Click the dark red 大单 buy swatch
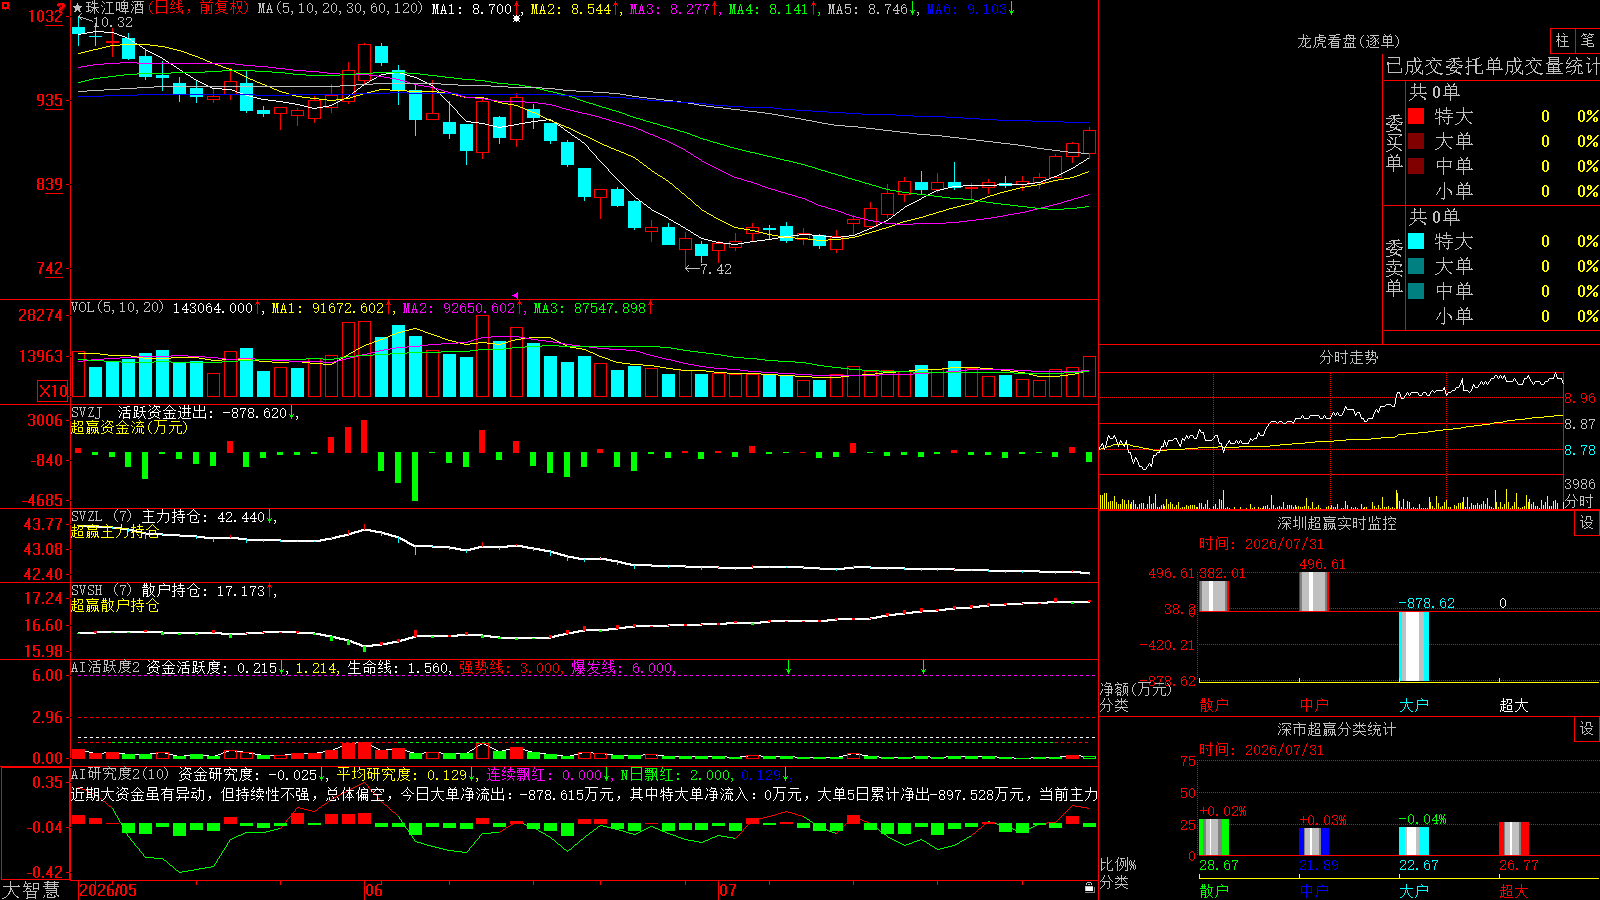This screenshot has width=1600, height=900. (1416, 141)
